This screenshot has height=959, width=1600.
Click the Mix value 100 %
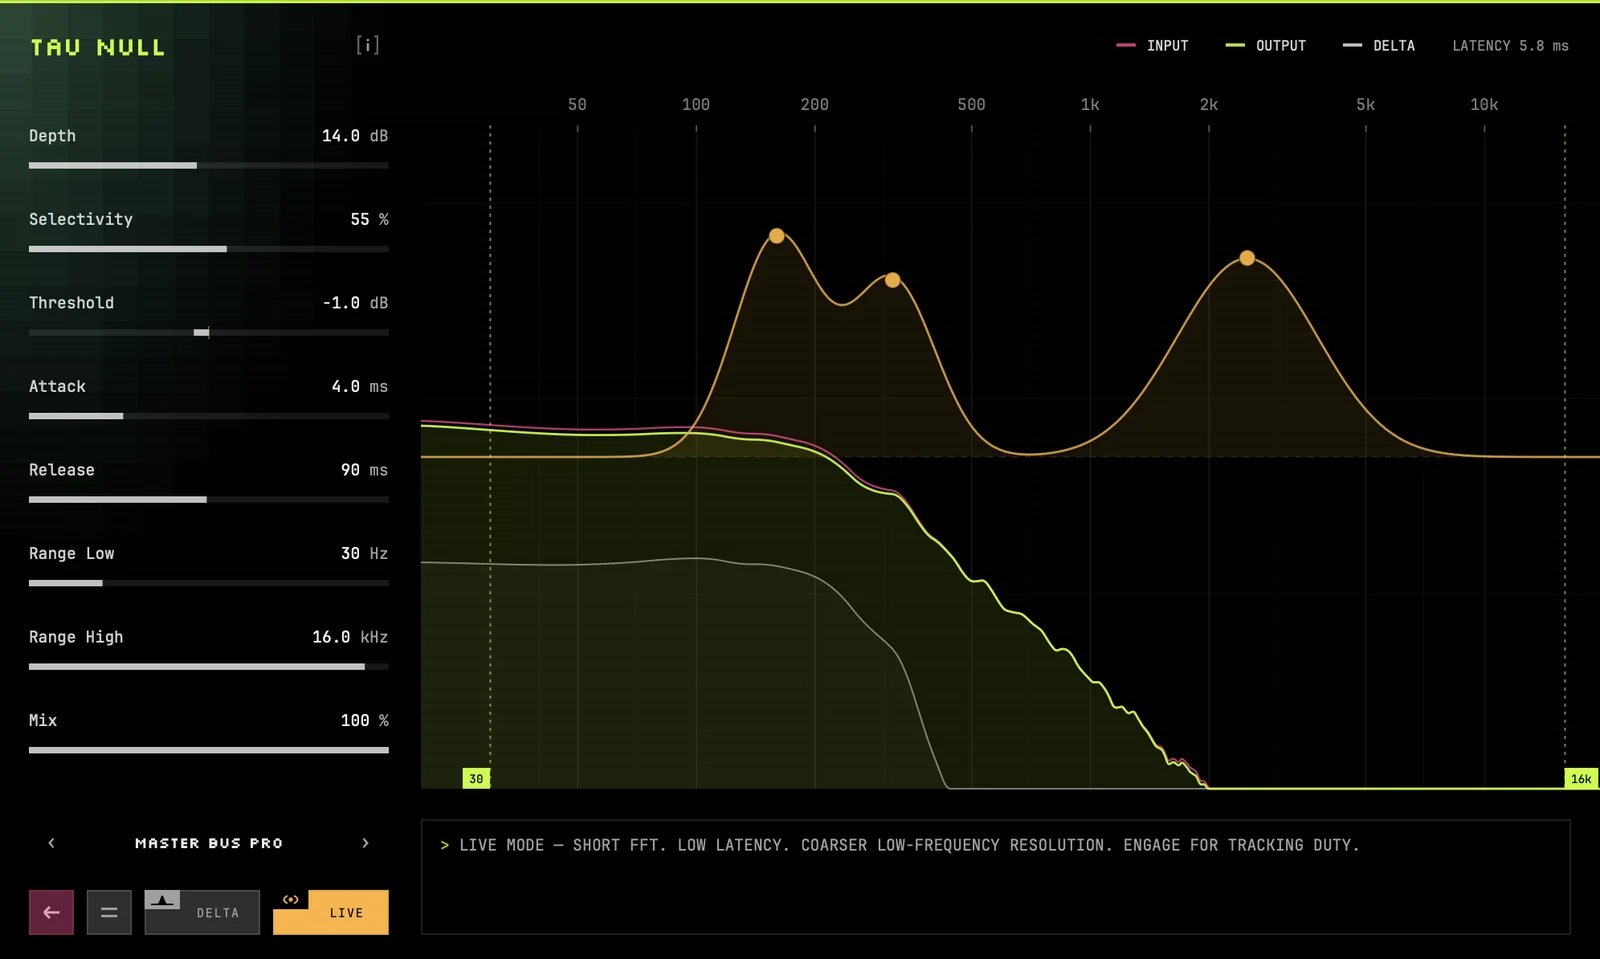pos(364,720)
